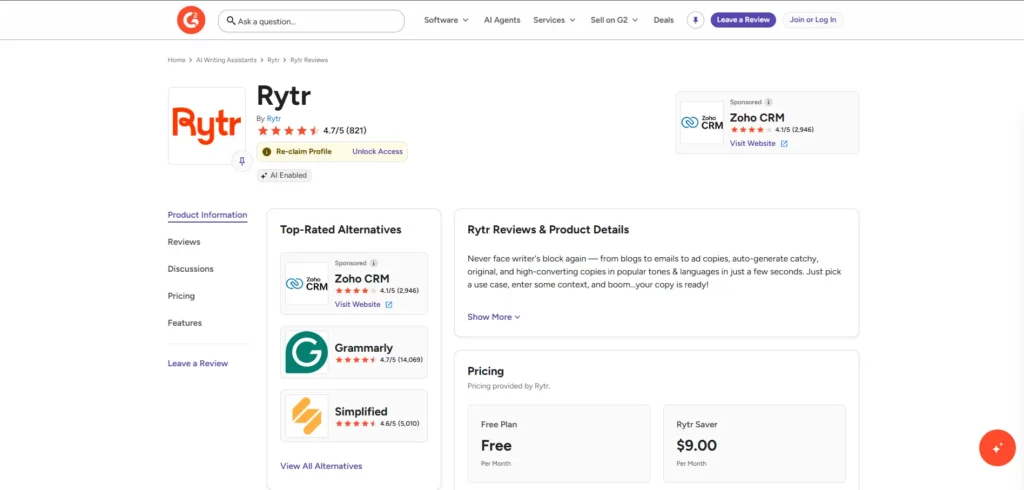Click Unlock Access link
The image size is (1024, 490).
tap(377, 152)
